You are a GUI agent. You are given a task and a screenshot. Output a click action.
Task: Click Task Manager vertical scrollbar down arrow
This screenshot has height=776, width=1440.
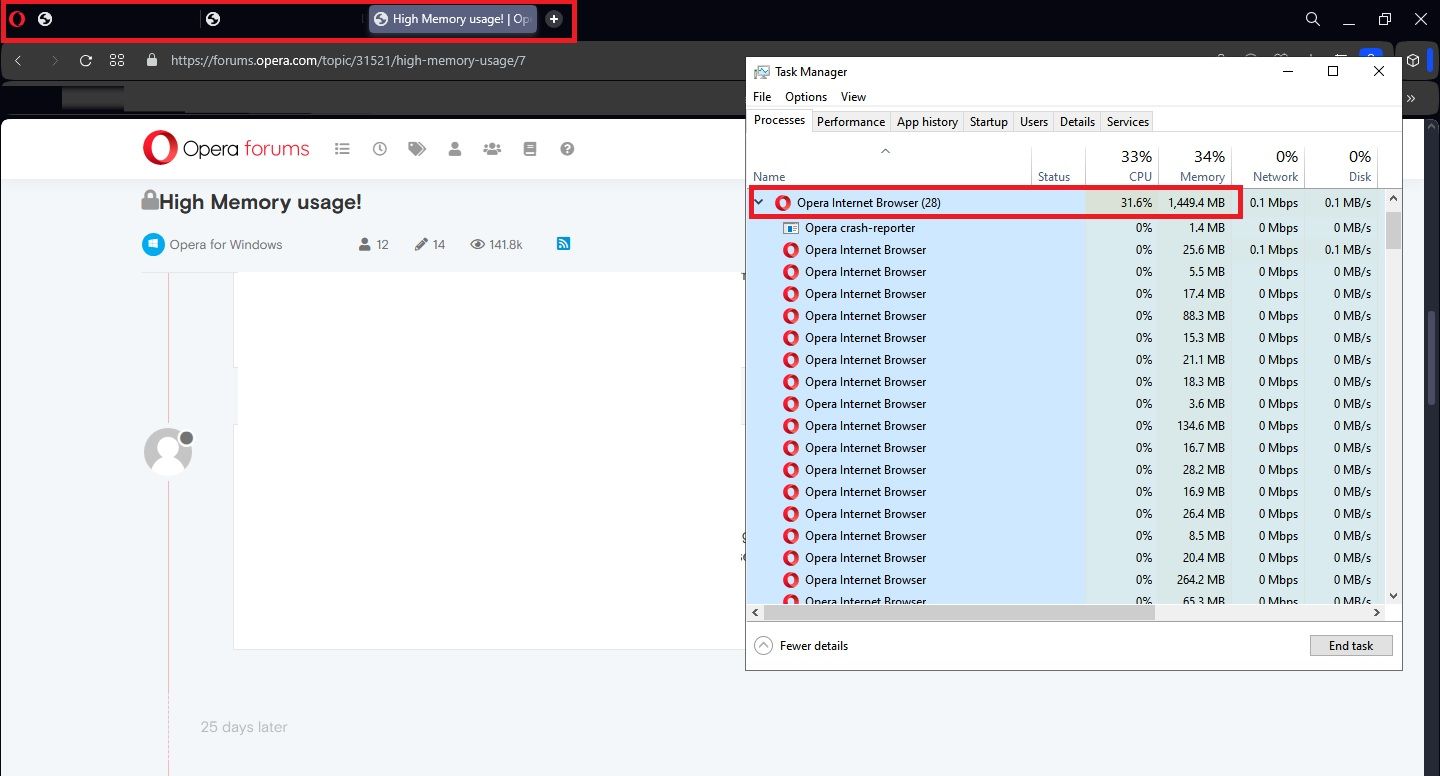[x=1393, y=596]
